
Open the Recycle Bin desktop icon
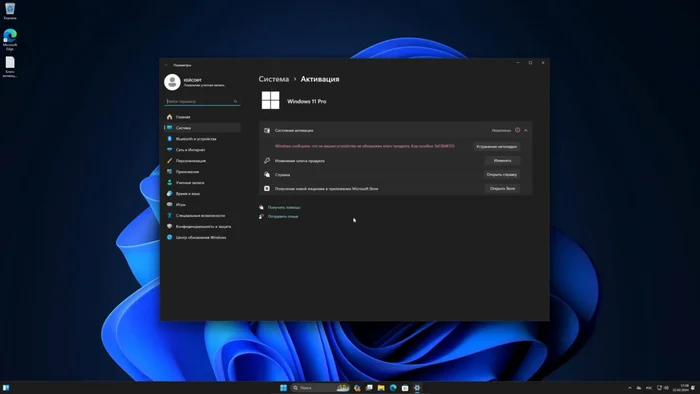click(10, 11)
